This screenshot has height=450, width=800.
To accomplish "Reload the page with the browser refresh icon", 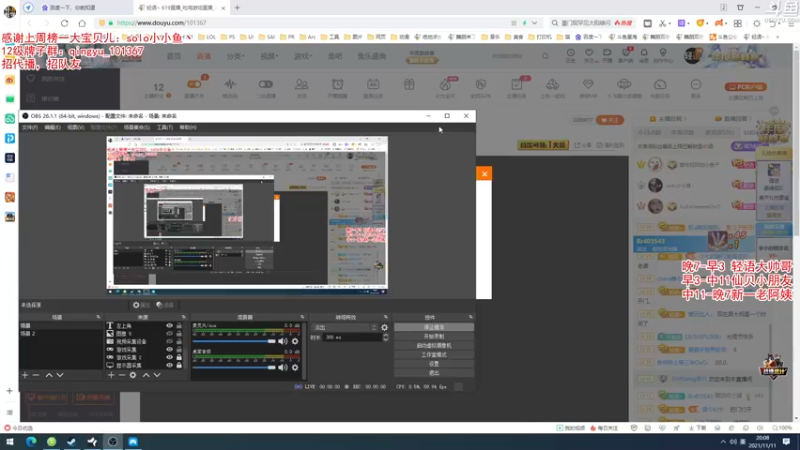I will 64,23.
